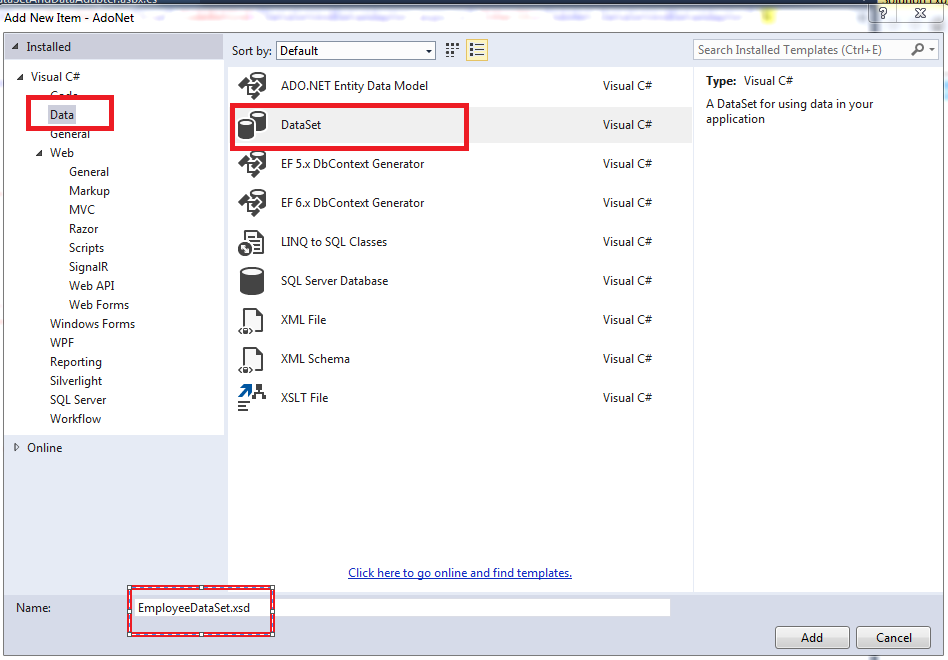Viewport: 948px width, 660px height.
Task: Select the XML File template icon
Action: [251, 320]
